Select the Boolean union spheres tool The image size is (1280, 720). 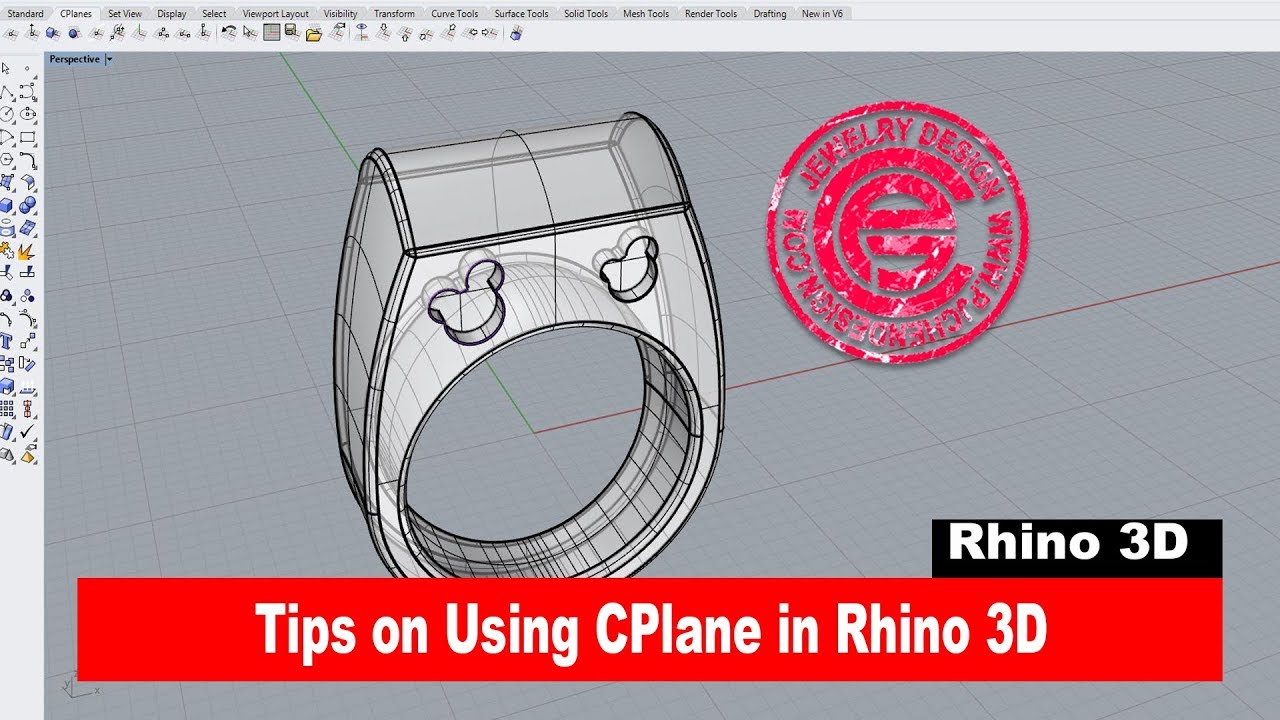pos(27,205)
